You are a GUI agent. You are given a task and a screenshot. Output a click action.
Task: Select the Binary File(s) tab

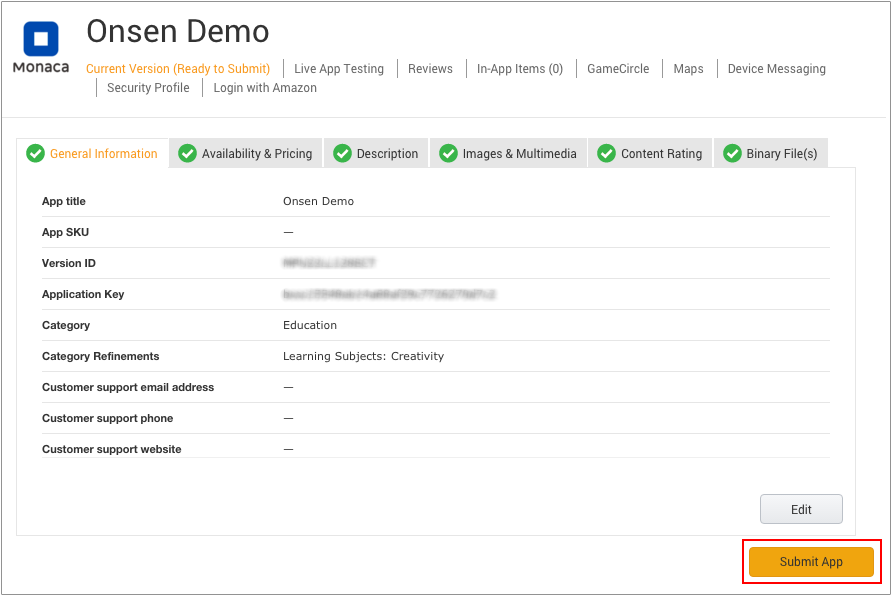click(771, 153)
